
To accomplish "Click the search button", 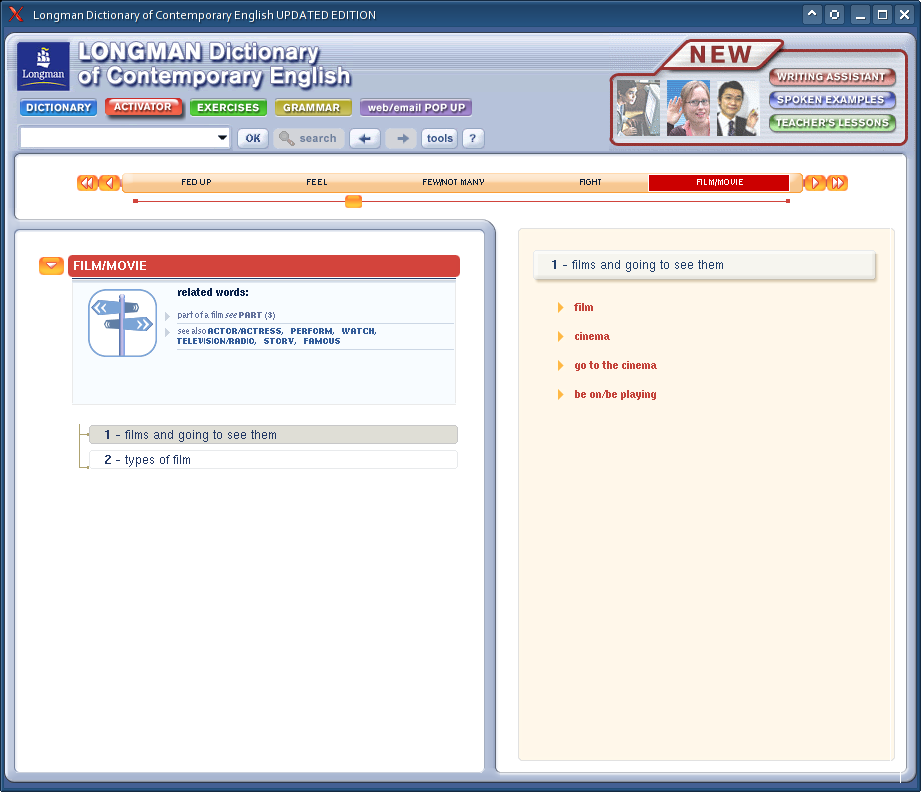I will (x=308, y=139).
